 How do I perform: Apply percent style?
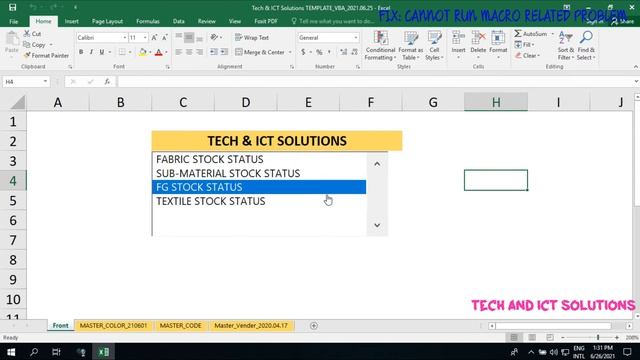(319, 52)
